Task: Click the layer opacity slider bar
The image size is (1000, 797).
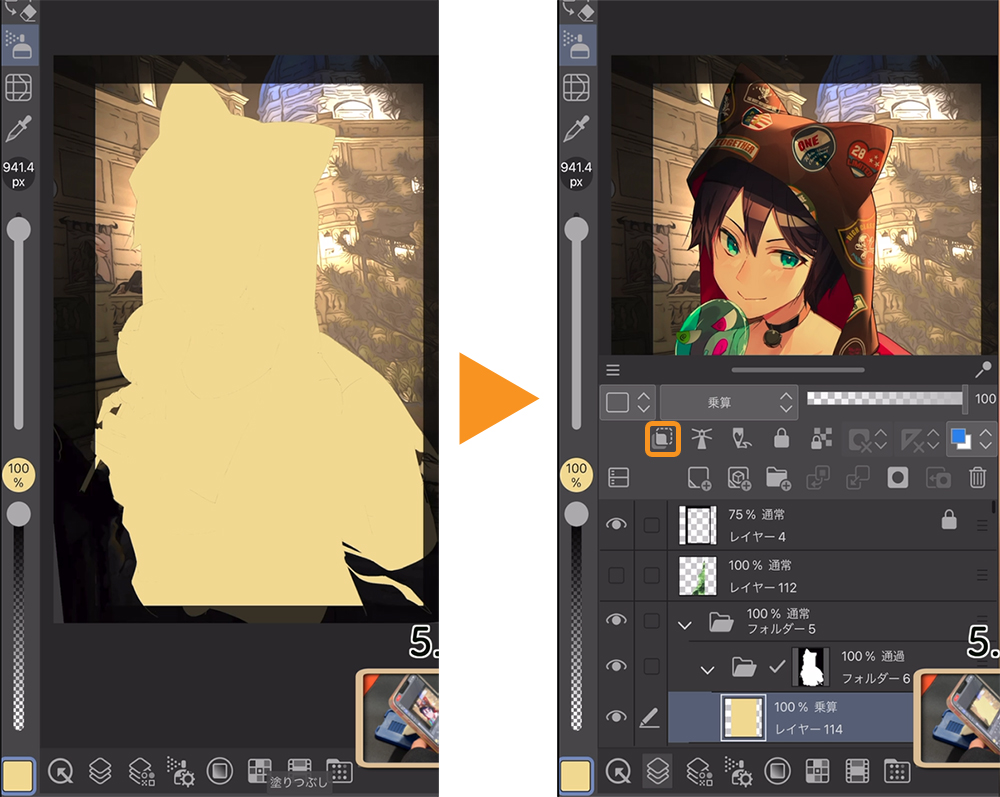Action: [885, 398]
